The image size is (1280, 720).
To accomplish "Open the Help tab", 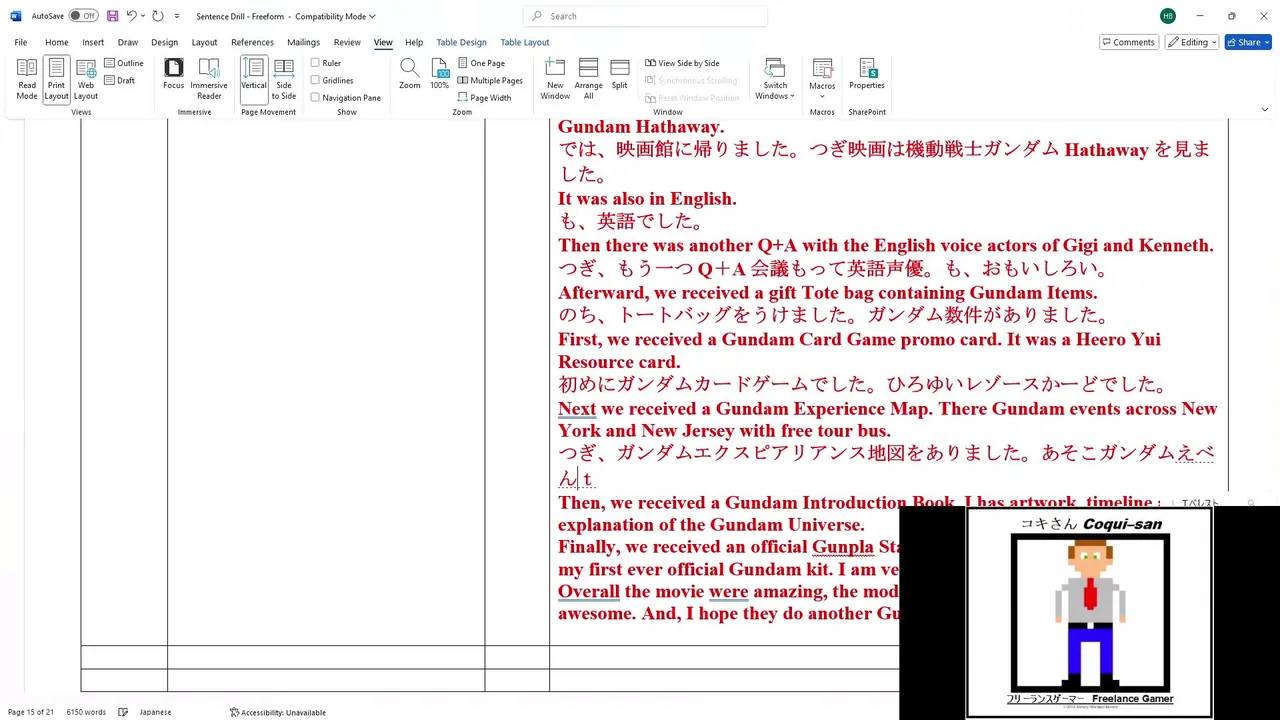I will coord(414,42).
